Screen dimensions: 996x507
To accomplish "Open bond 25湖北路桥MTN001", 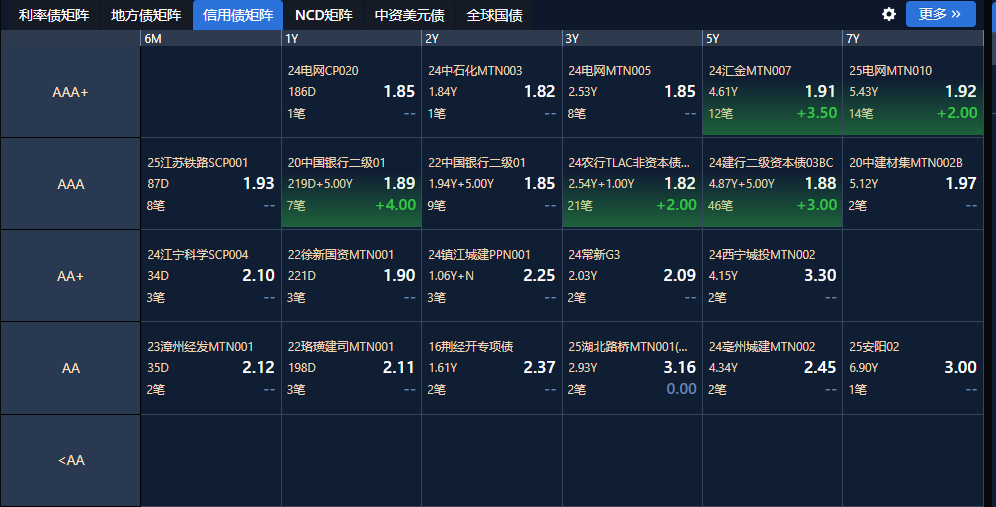I will click(x=628, y=347).
